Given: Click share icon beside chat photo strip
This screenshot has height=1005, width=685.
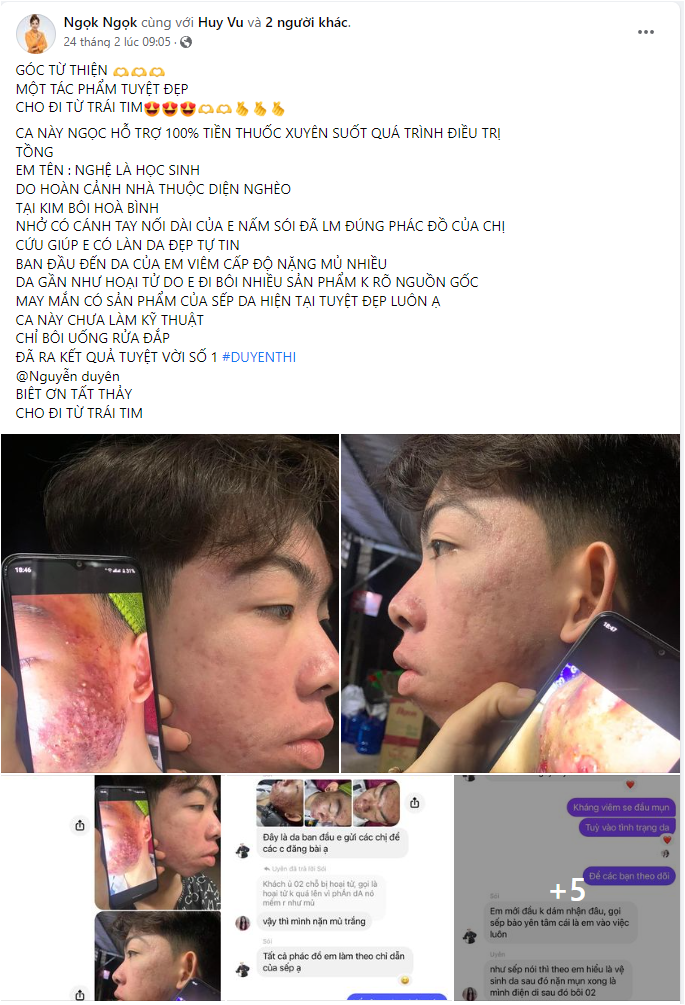Looking at the screenshot, I should pyautogui.click(x=415, y=802).
